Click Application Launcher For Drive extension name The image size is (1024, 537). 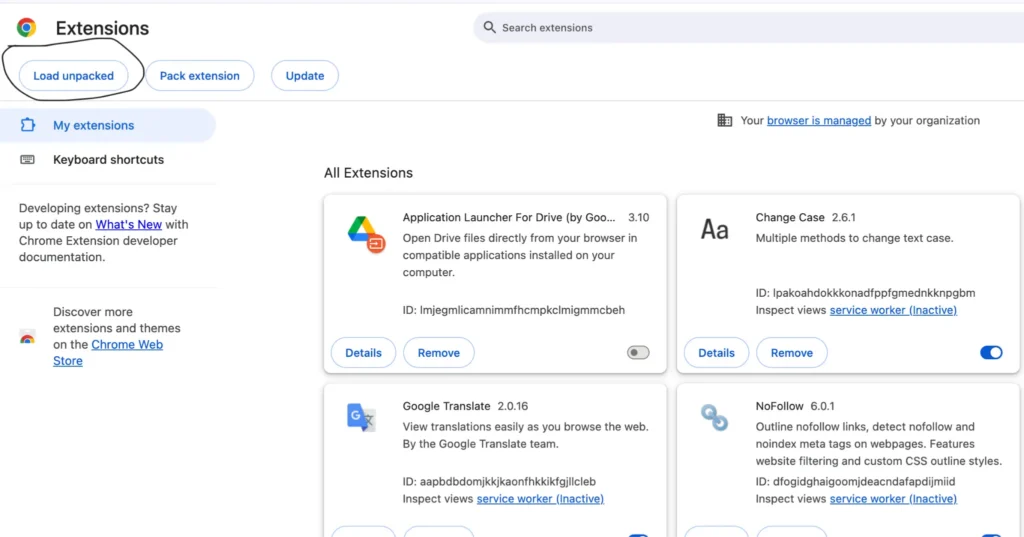click(509, 218)
